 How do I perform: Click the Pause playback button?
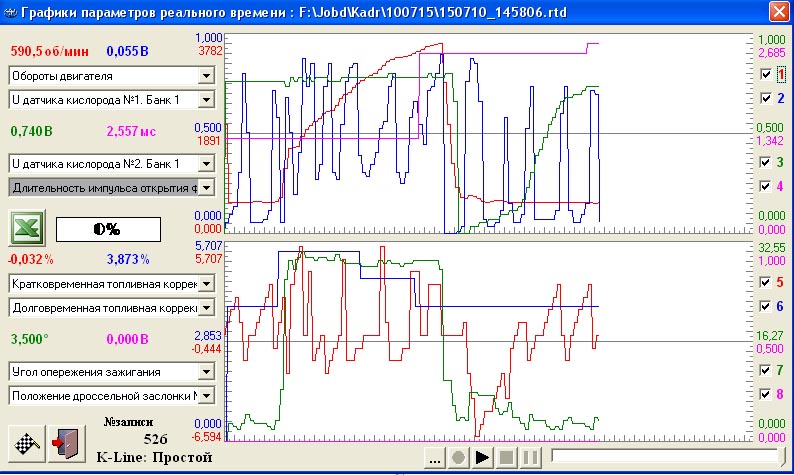(x=530, y=458)
